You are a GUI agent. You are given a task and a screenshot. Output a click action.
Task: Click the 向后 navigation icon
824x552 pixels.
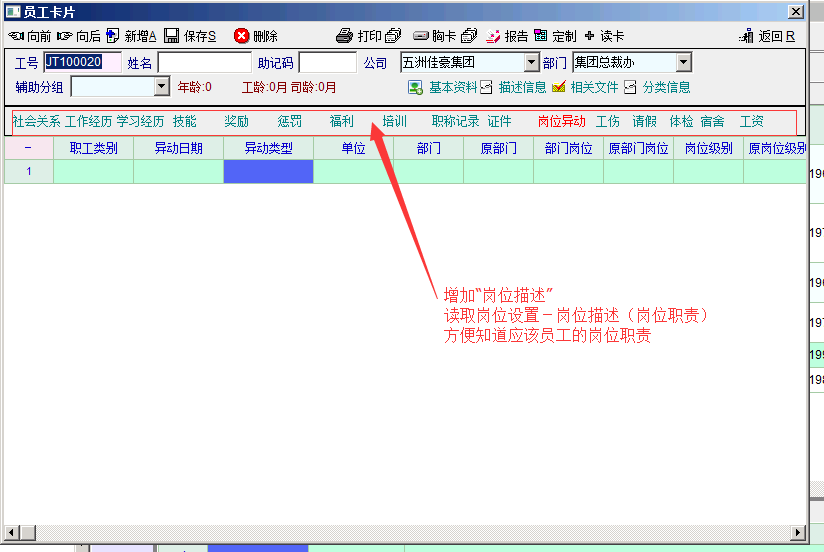coord(65,36)
